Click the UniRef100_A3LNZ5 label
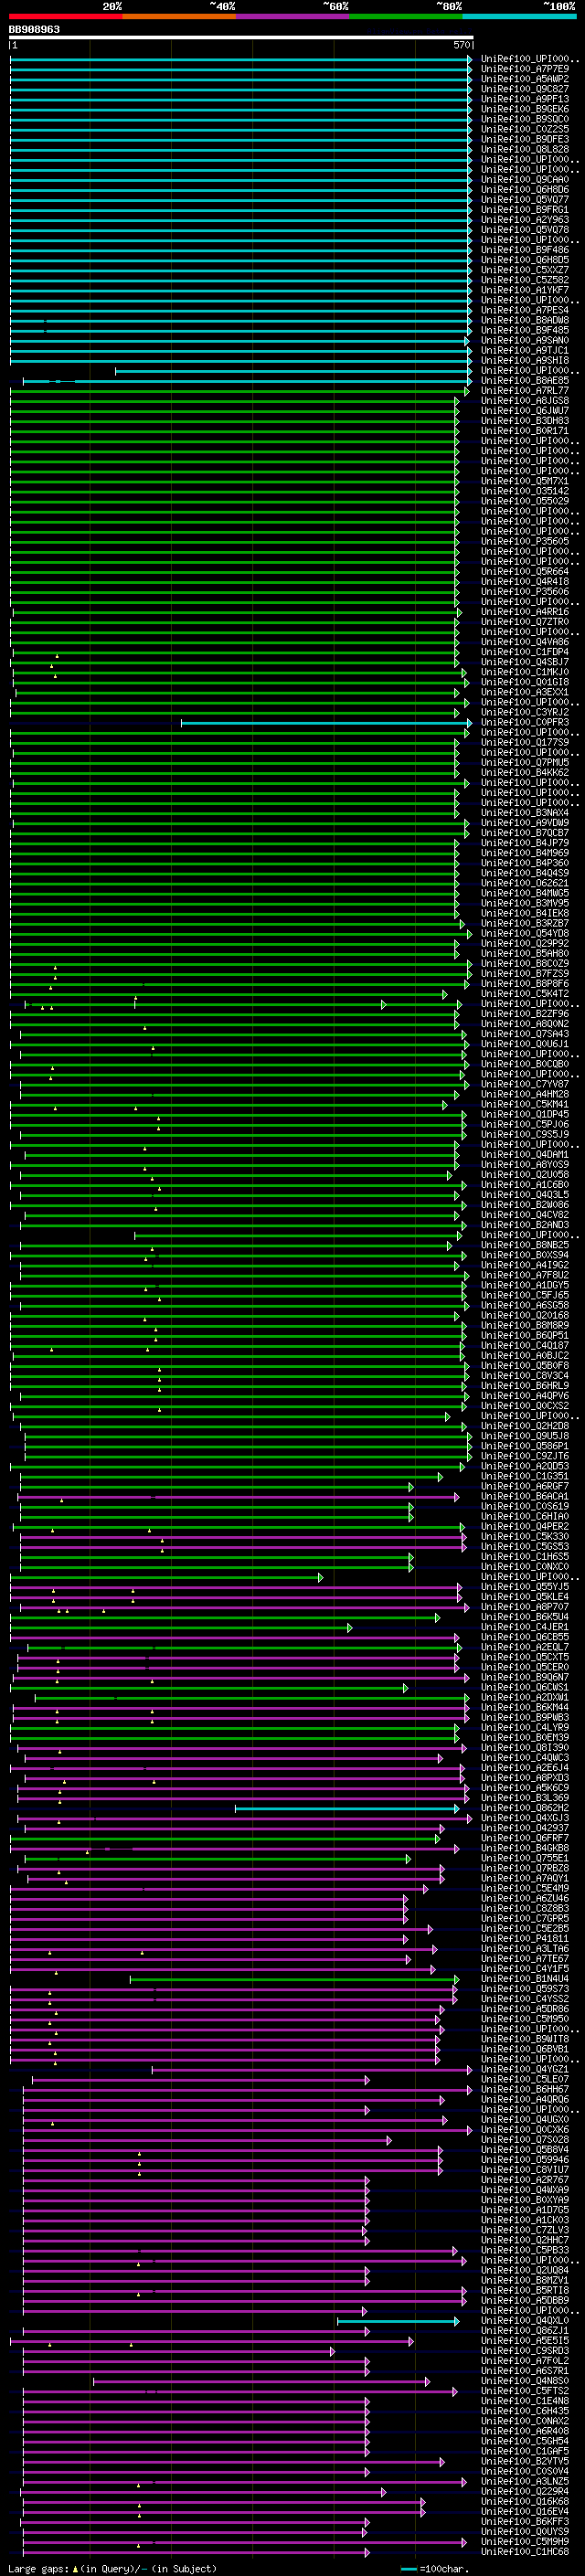The width and height of the screenshot is (585, 2576). 525,2481
